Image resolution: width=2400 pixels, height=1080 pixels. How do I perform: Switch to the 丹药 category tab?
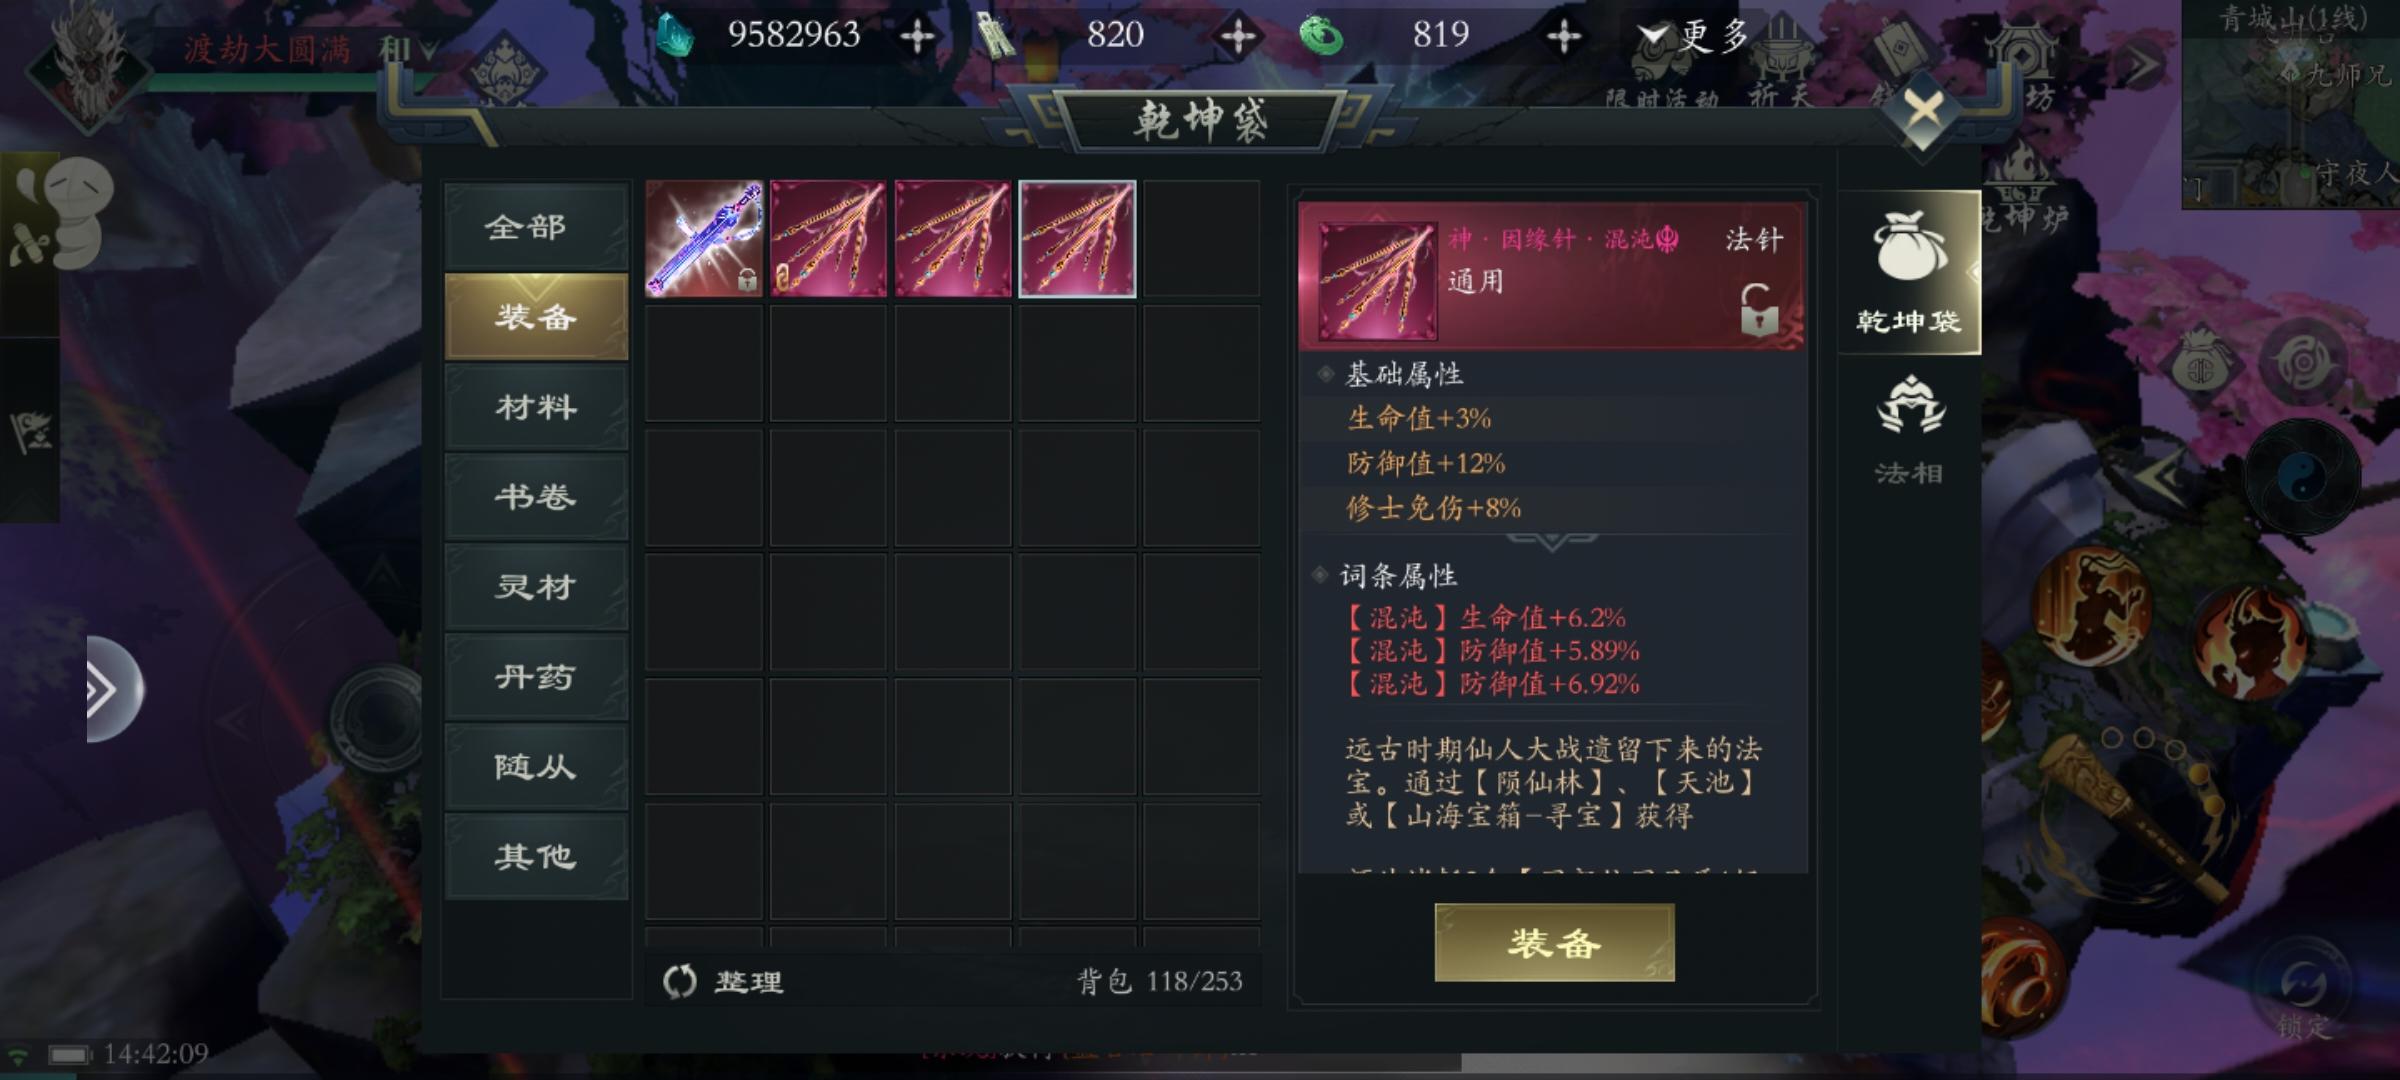point(536,676)
